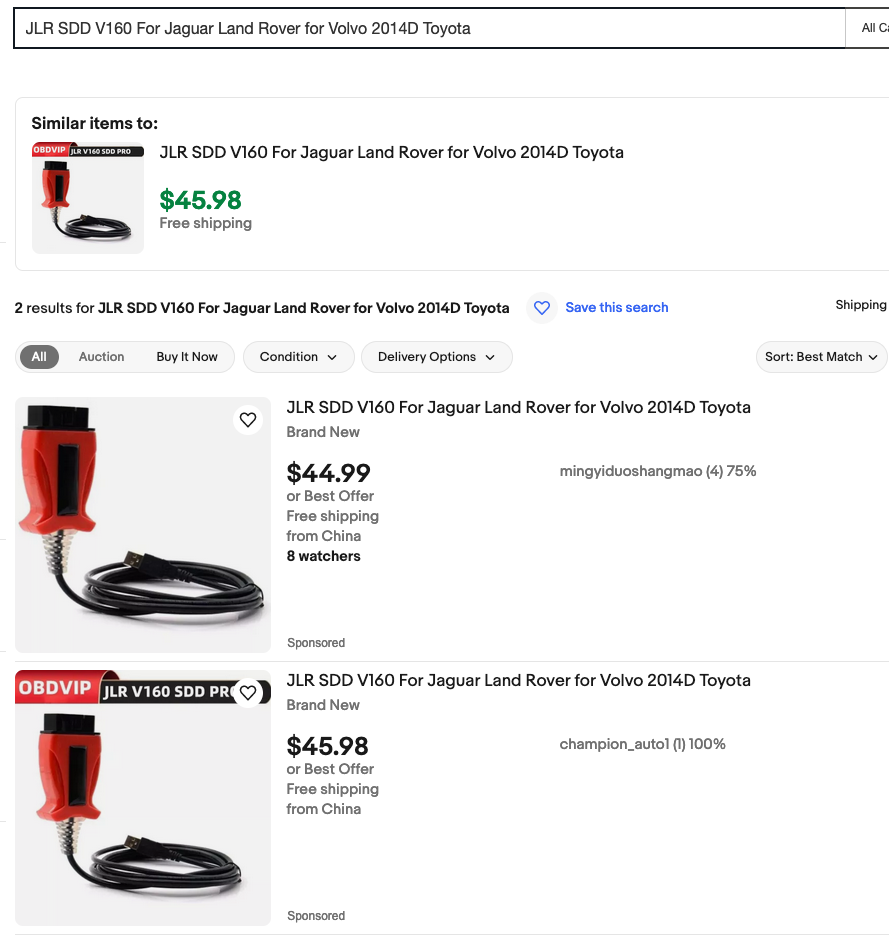Image resolution: width=889 pixels, height=949 pixels.
Task: Filter results by Auction
Action: (102, 357)
